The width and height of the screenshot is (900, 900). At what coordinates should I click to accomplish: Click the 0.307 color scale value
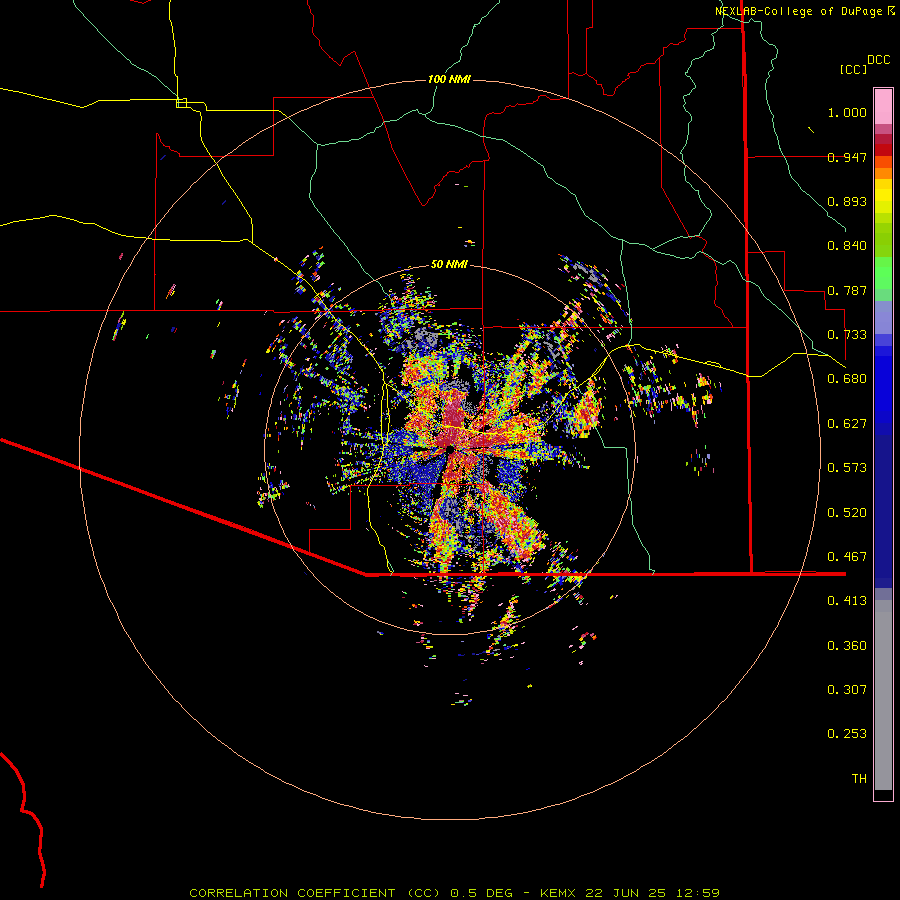(x=847, y=690)
